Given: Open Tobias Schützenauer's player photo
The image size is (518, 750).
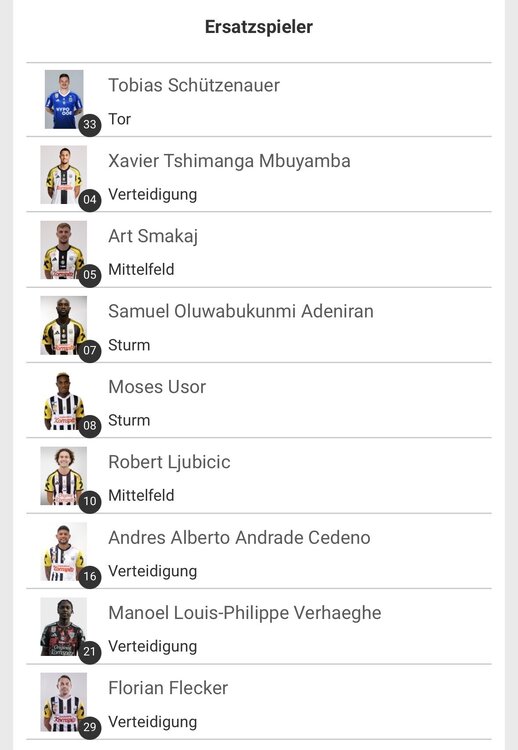Looking at the screenshot, I should [64, 99].
